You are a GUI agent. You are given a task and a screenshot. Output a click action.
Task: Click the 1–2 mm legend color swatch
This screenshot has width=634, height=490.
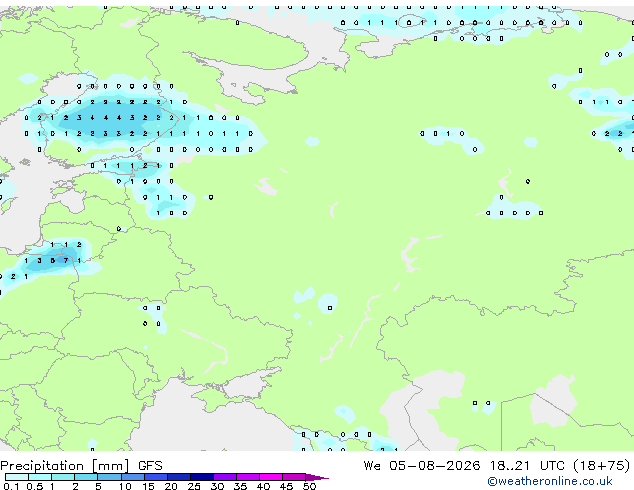[x=63, y=477]
